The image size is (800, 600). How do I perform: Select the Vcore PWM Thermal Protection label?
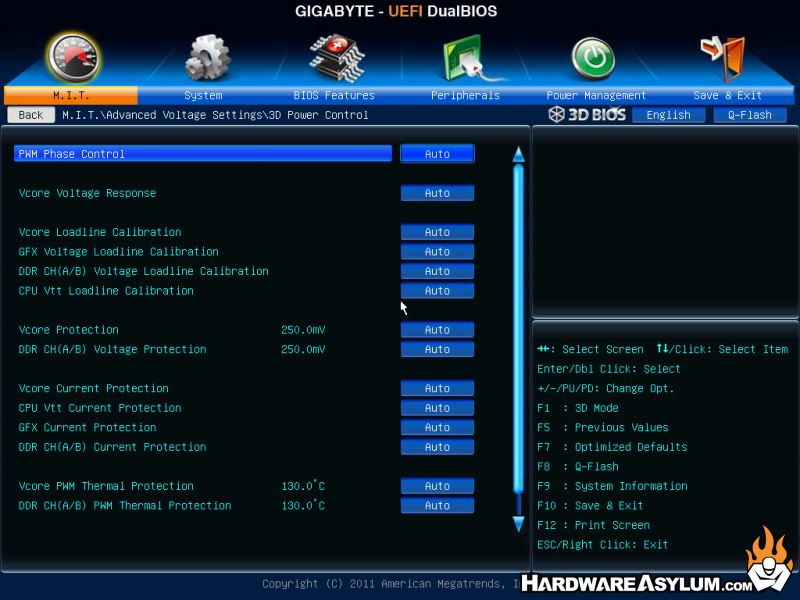coord(106,486)
